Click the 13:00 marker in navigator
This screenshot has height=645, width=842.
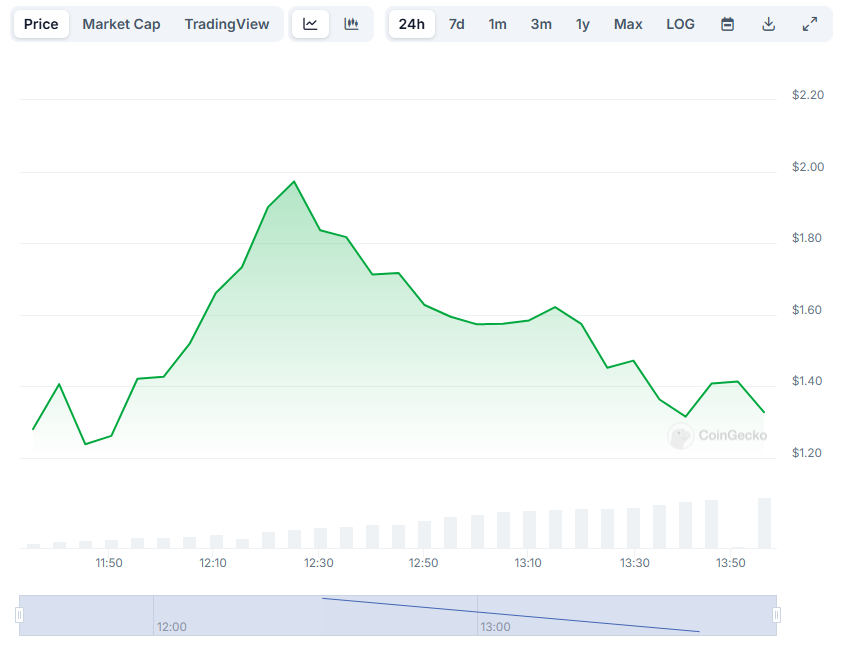coord(495,627)
